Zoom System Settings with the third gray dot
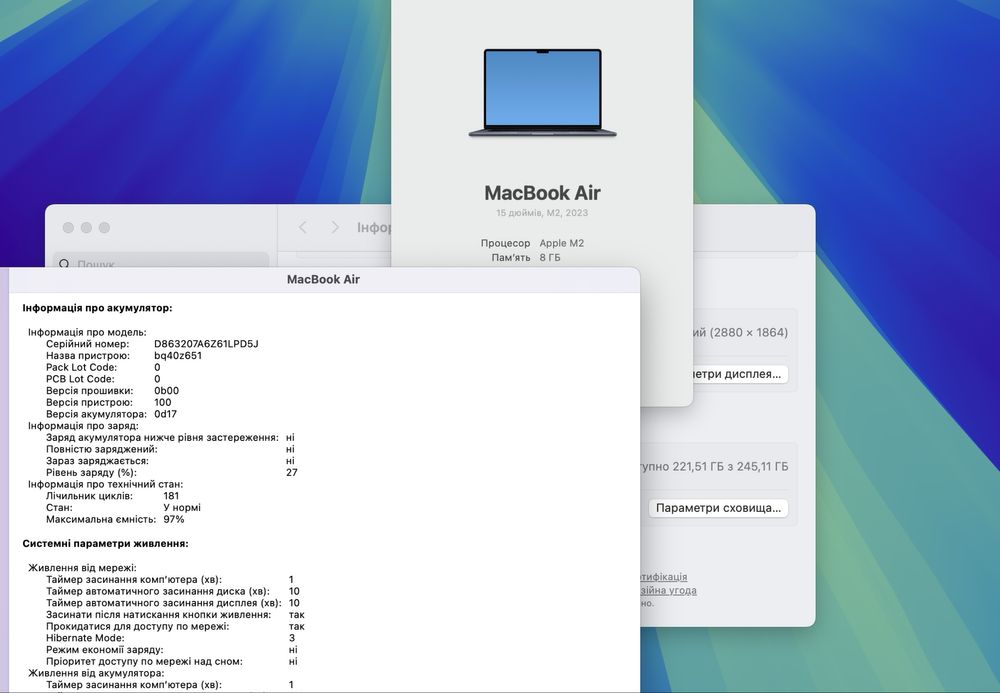The height and width of the screenshot is (693, 1000). (105, 228)
